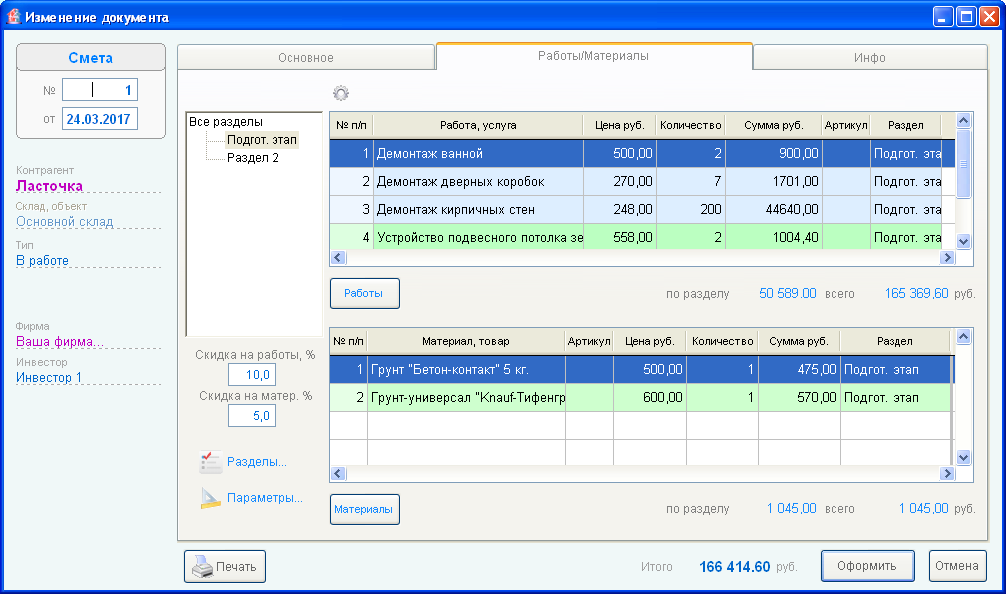Click the Оформить button
Viewport: 1006px width, 594px height.
(x=867, y=566)
